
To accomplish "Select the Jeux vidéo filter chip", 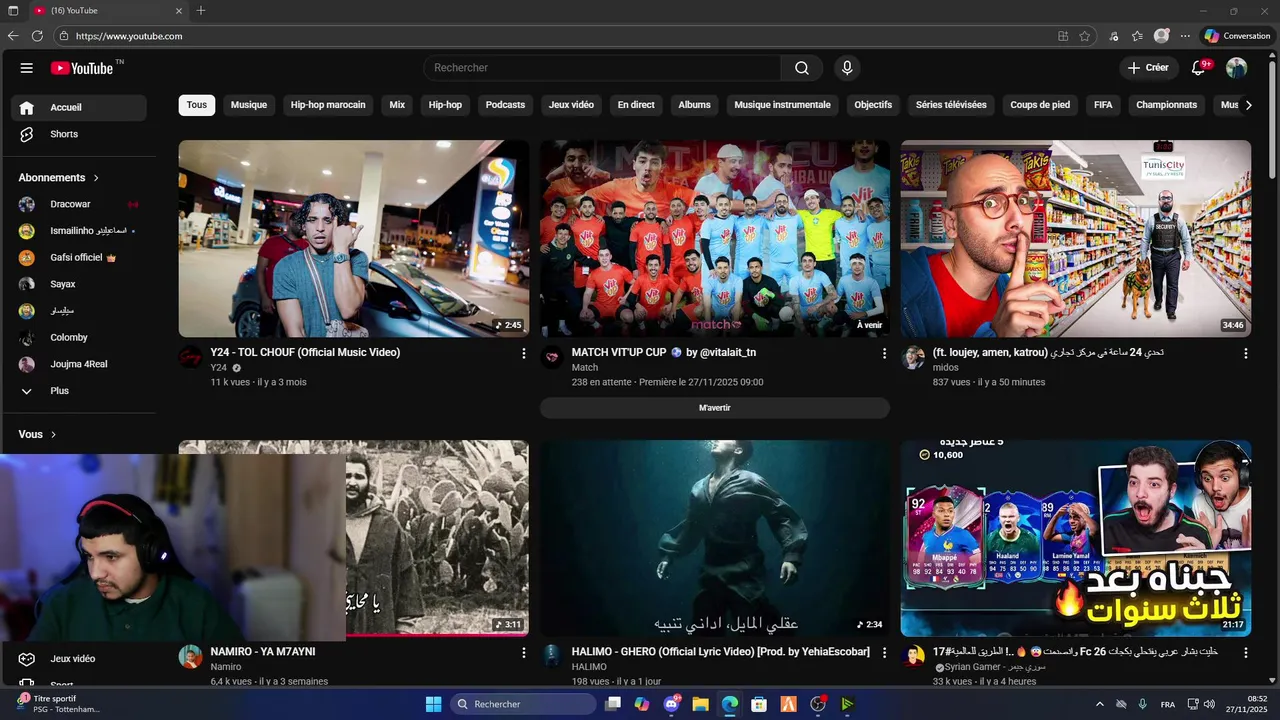I will click(x=571, y=105).
